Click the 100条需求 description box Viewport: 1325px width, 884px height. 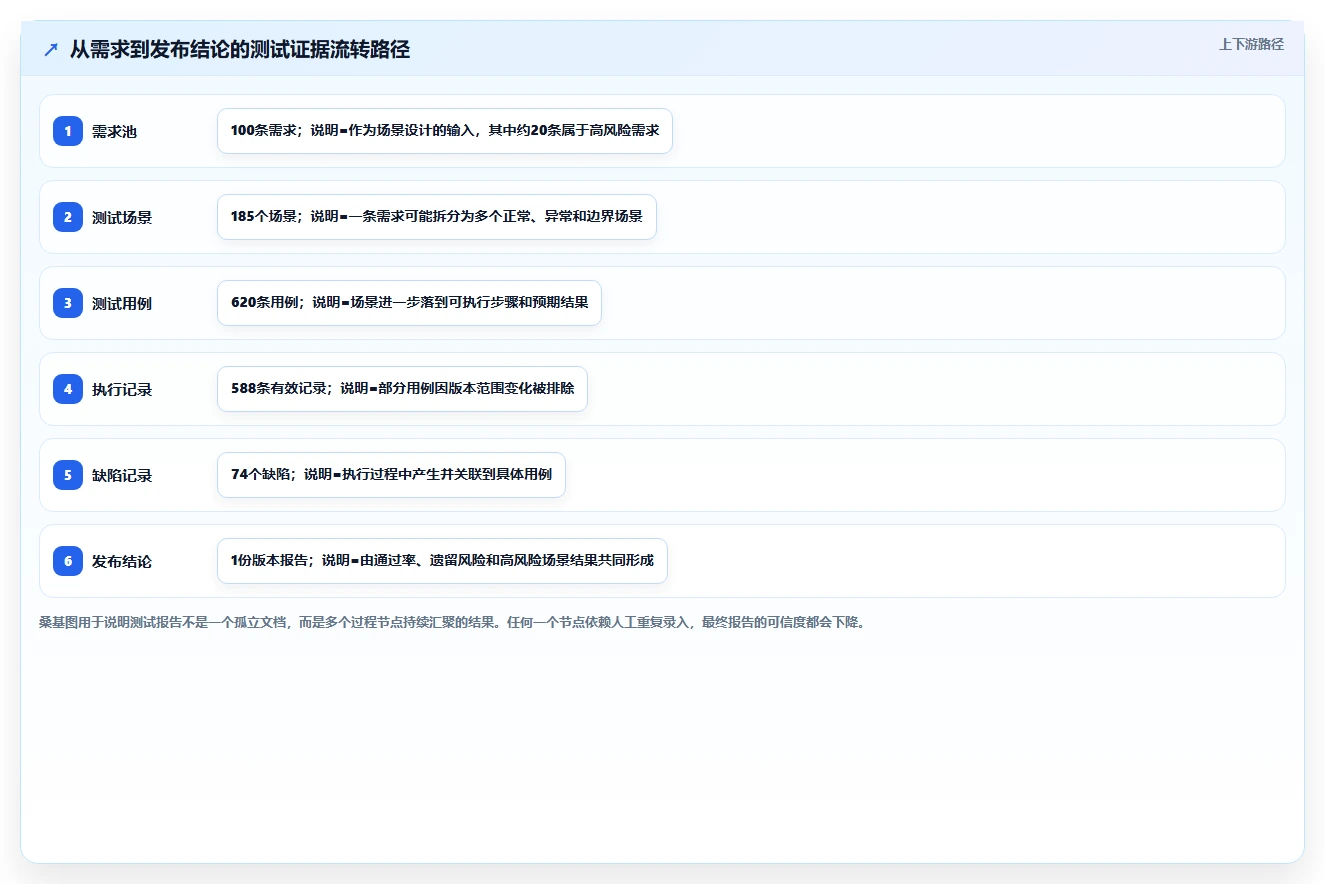coord(445,131)
